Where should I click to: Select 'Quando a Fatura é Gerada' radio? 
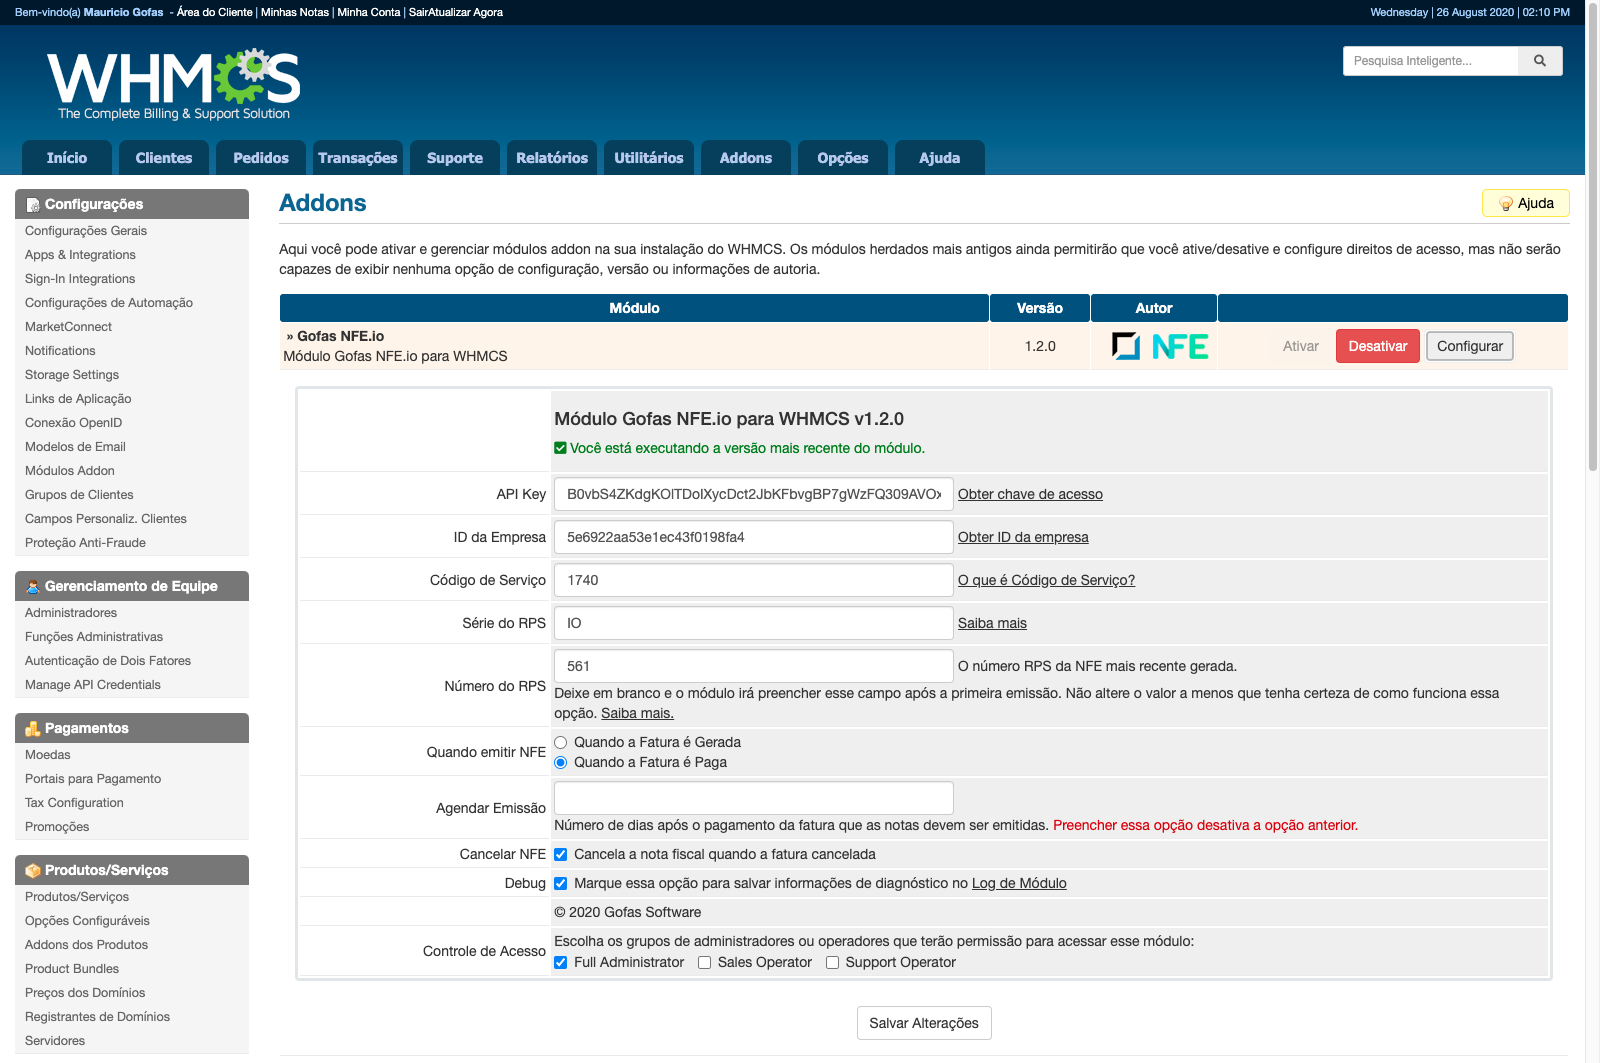coord(561,742)
